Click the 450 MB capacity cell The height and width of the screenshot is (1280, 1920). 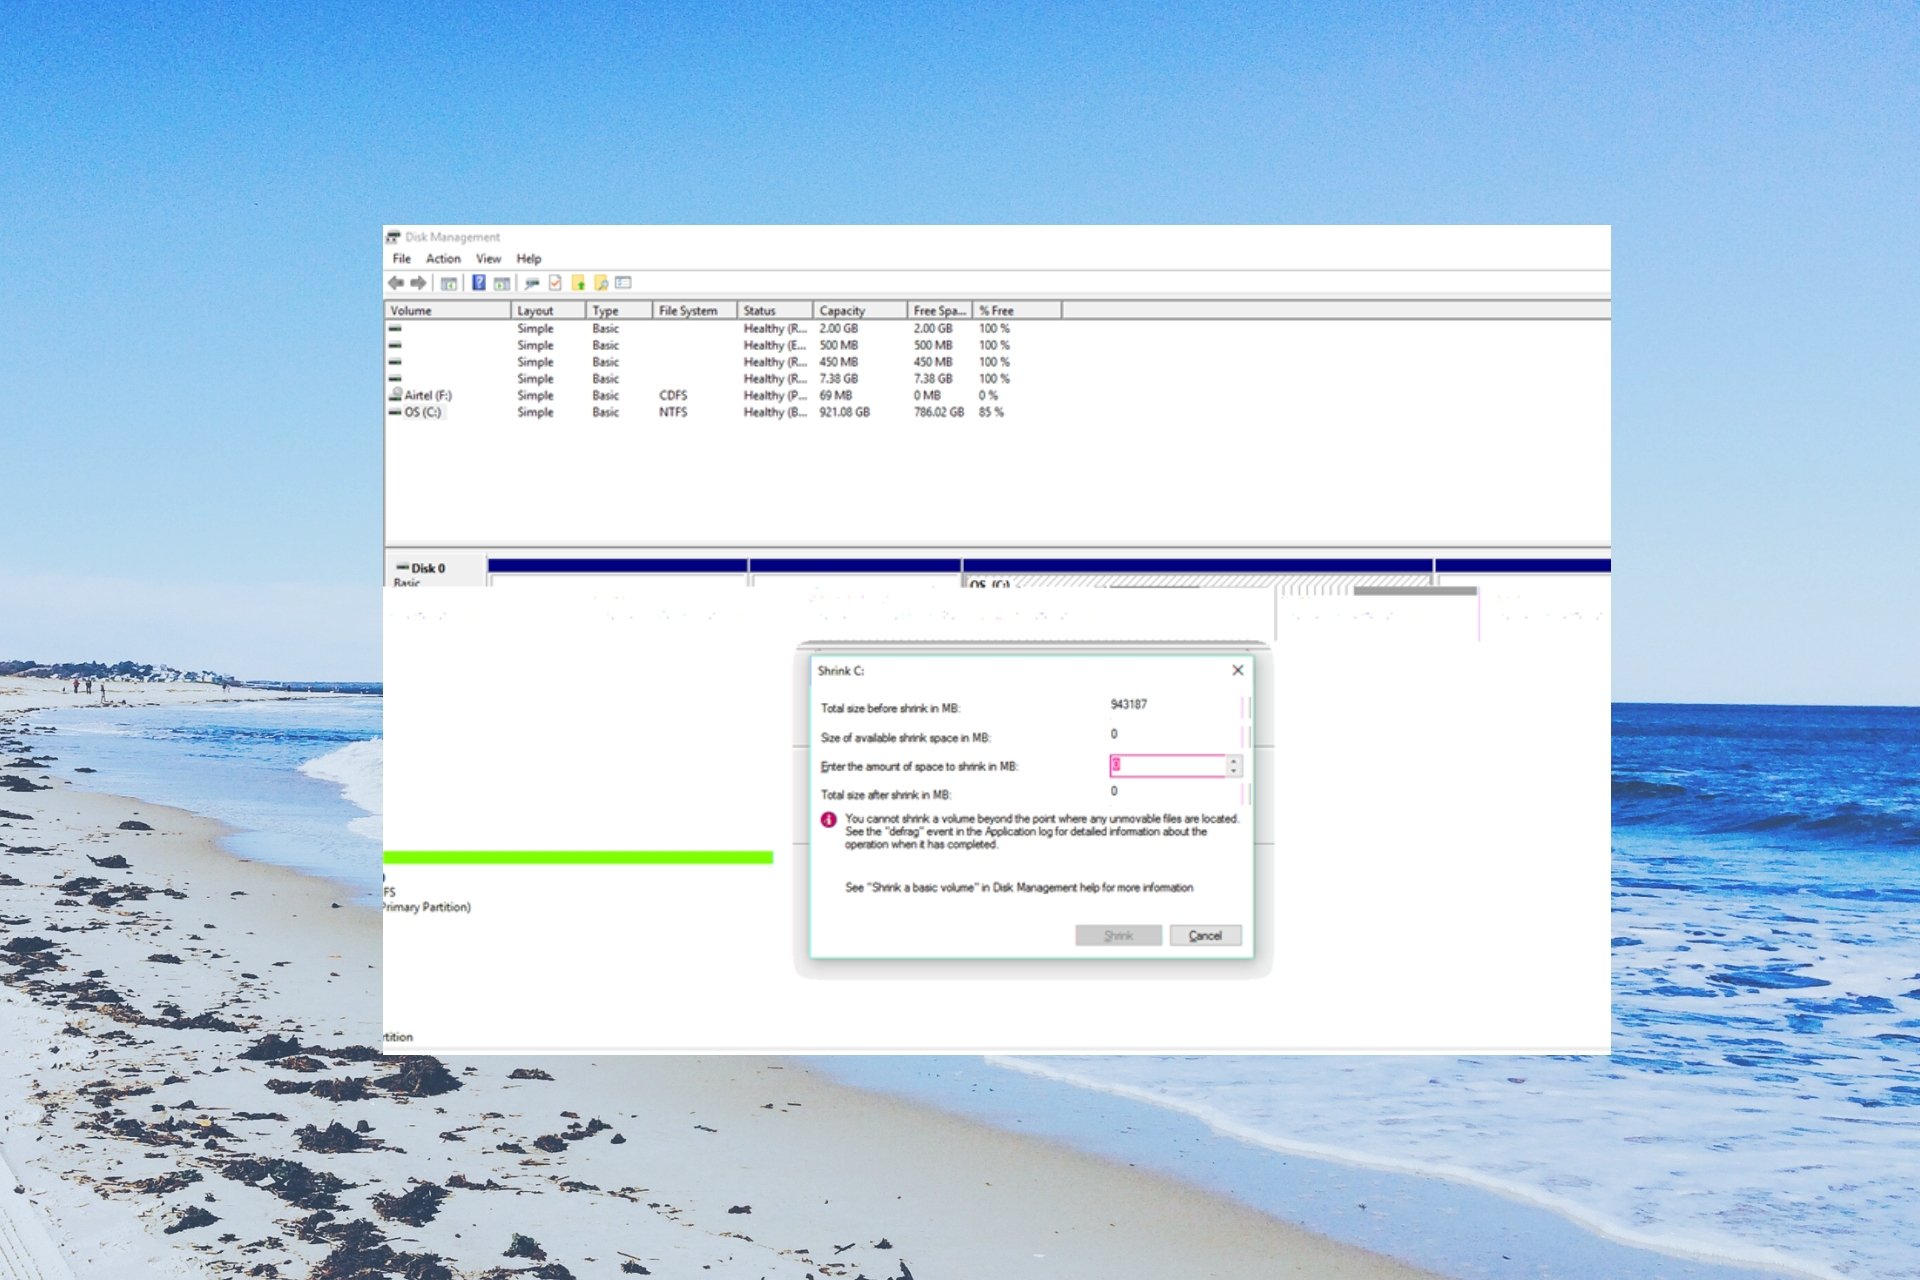(x=838, y=362)
